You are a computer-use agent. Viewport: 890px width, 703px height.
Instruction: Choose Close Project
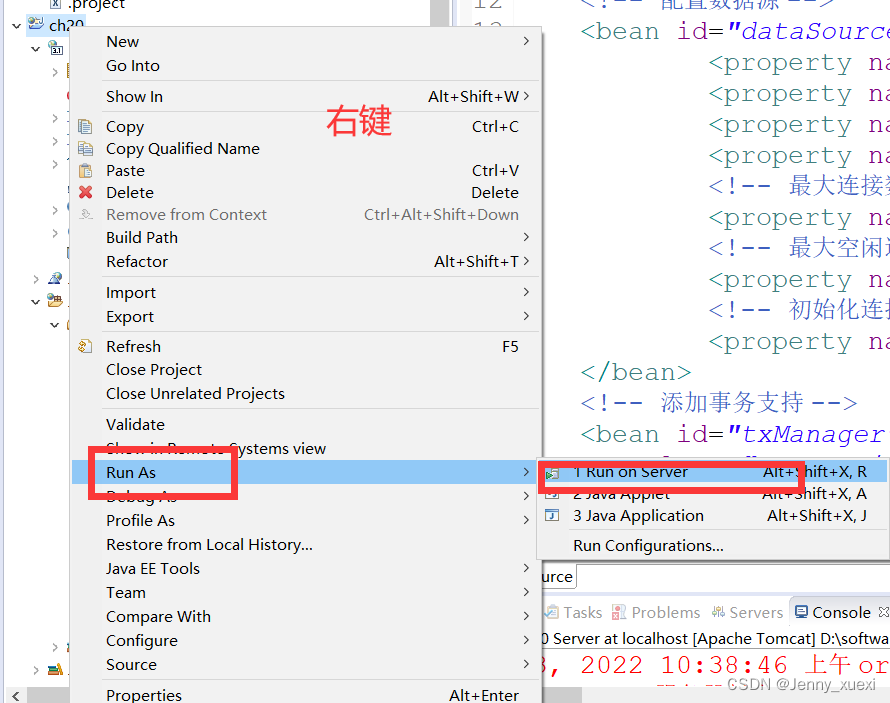tap(307, 370)
